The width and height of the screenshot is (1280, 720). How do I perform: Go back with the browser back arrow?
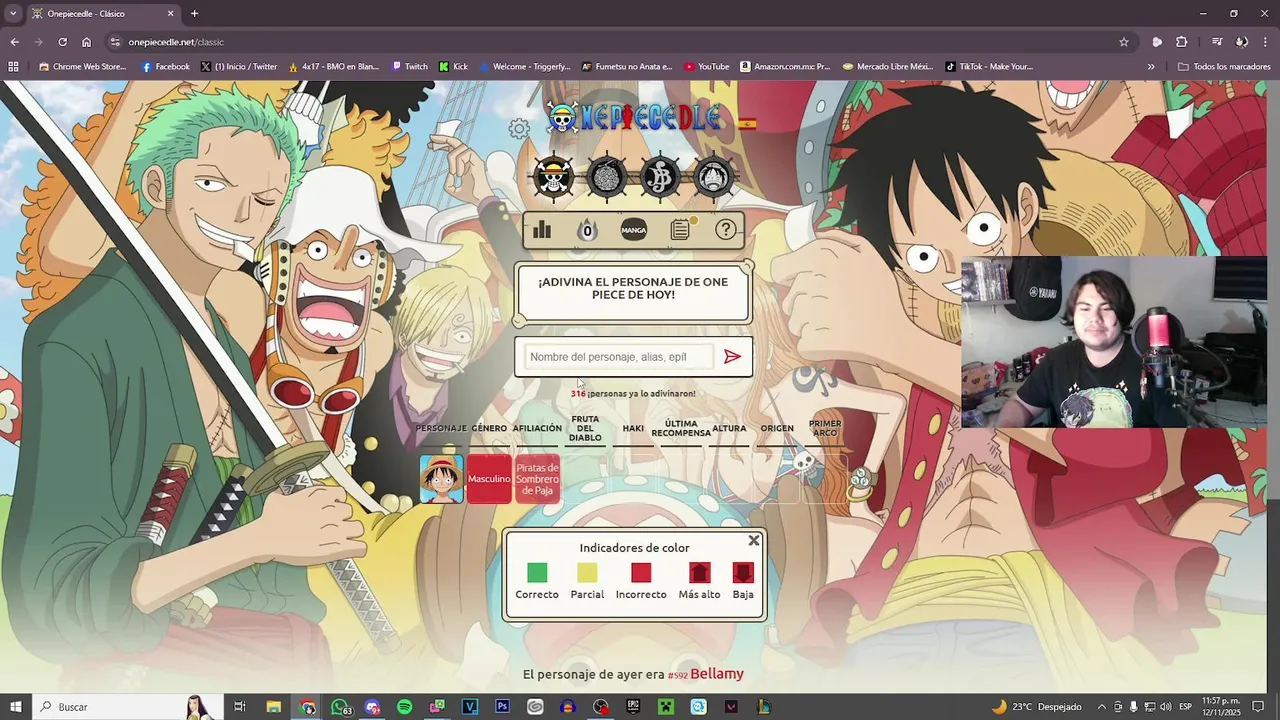(14, 42)
